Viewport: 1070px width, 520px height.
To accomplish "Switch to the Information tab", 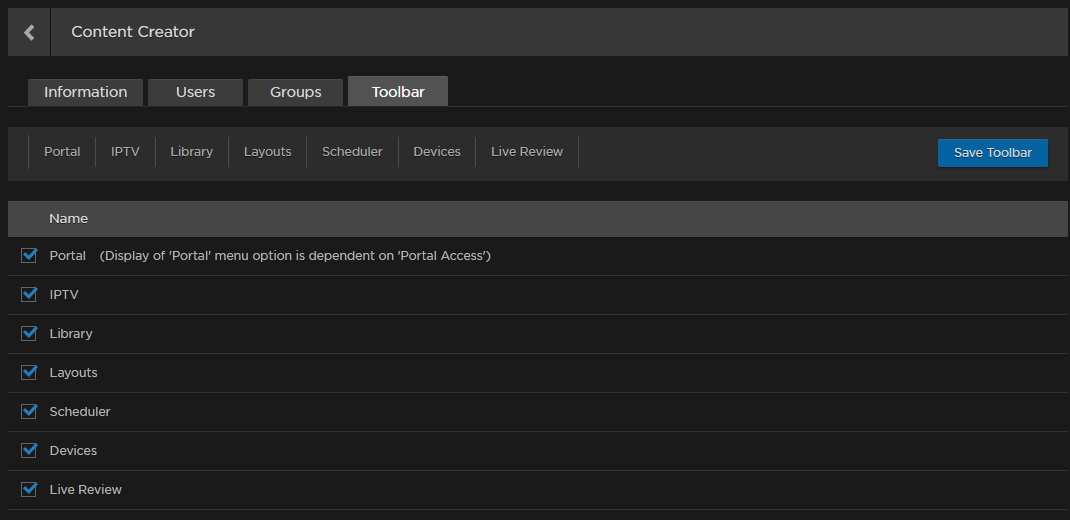I will 85,92.
